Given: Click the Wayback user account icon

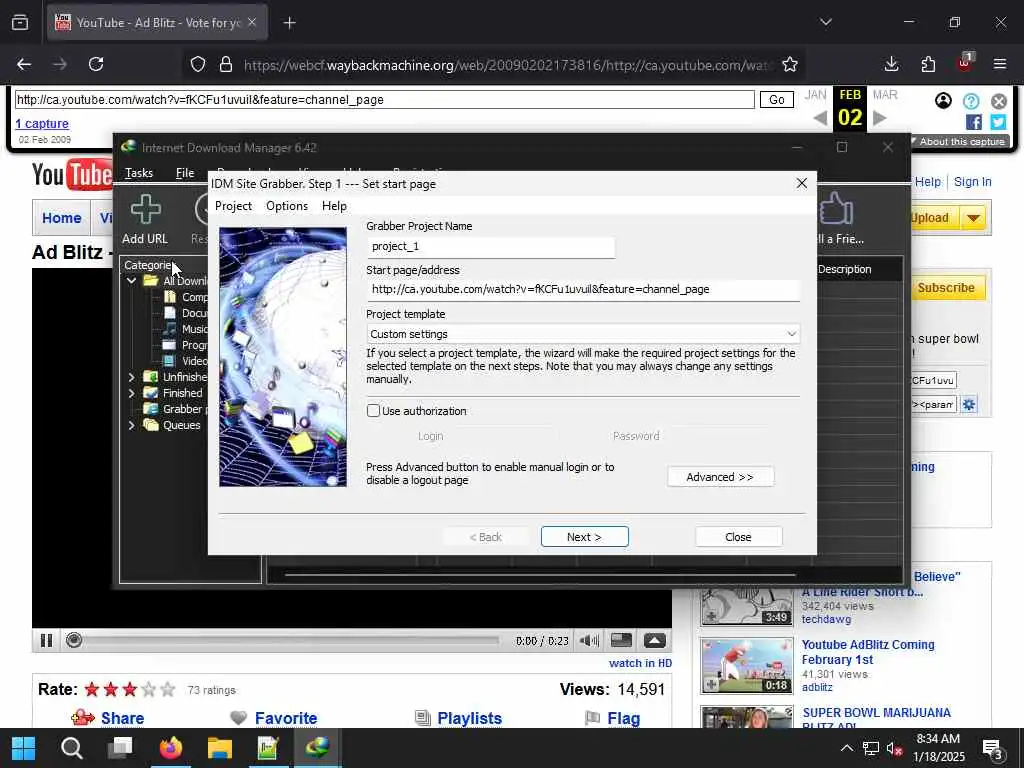Looking at the screenshot, I should pyautogui.click(x=943, y=101).
